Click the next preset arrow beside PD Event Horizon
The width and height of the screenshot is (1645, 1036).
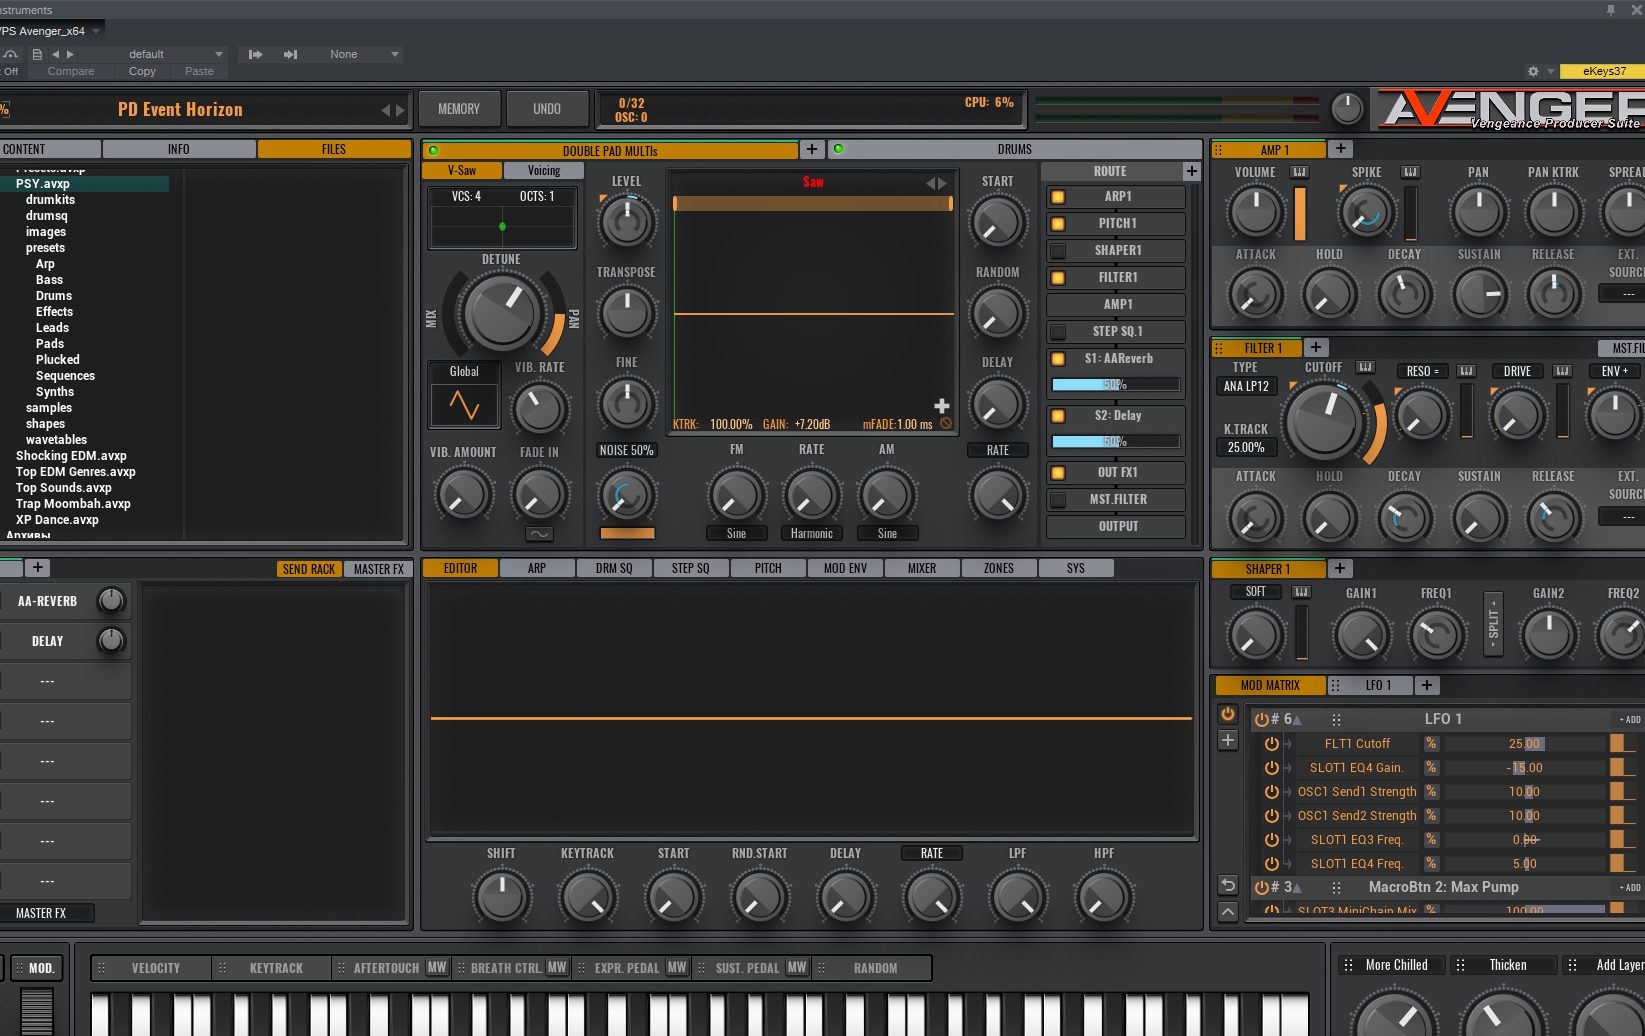coord(401,110)
